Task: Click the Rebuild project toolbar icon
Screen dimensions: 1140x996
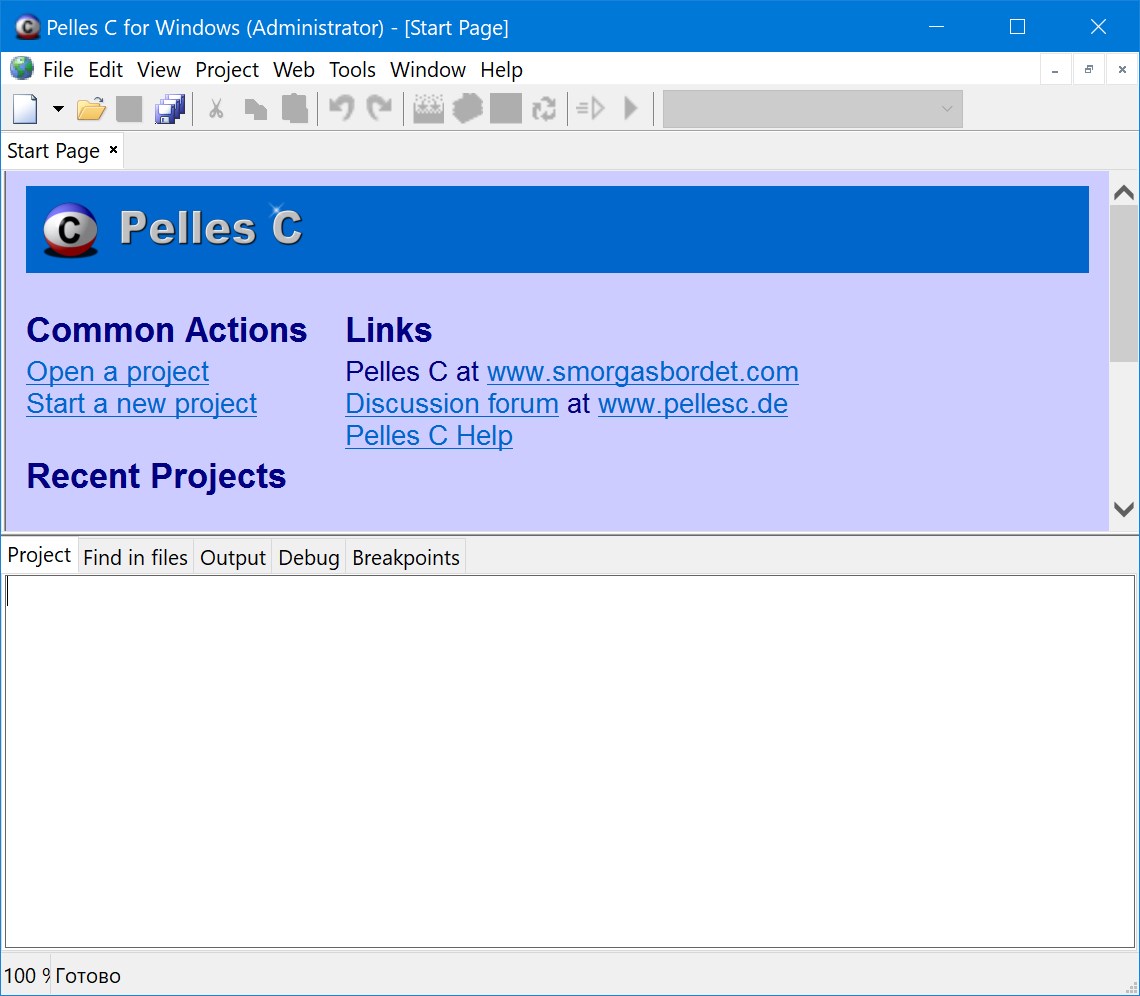Action: [545, 108]
